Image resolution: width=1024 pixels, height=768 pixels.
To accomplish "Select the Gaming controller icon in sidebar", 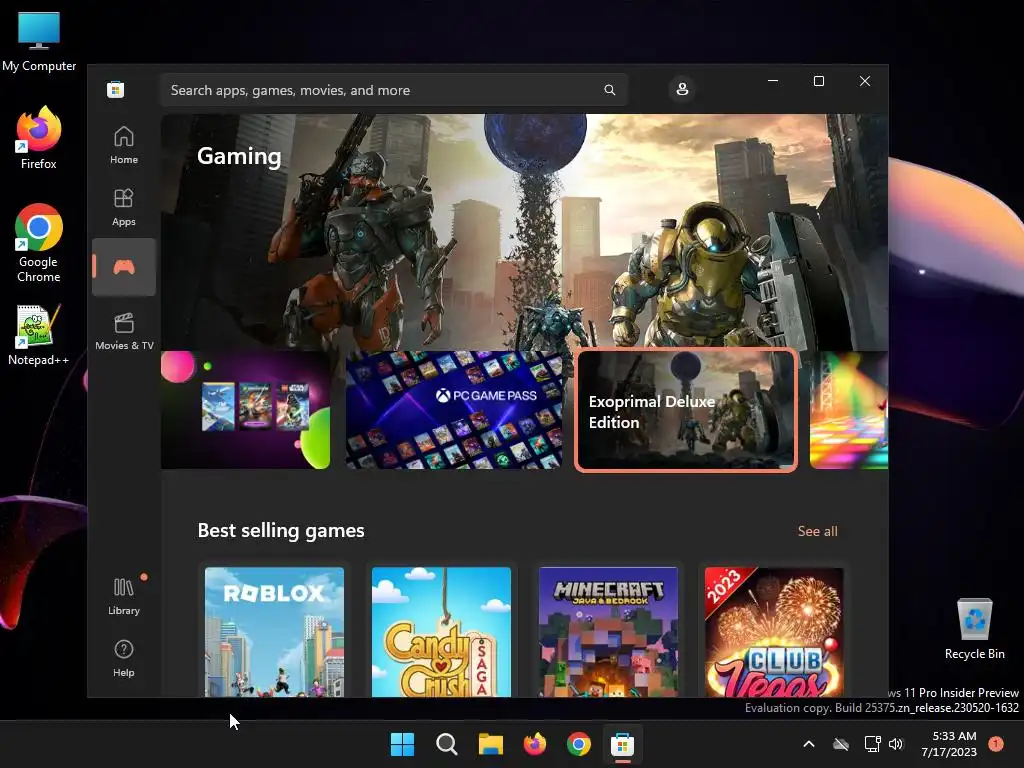I will point(123,266).
